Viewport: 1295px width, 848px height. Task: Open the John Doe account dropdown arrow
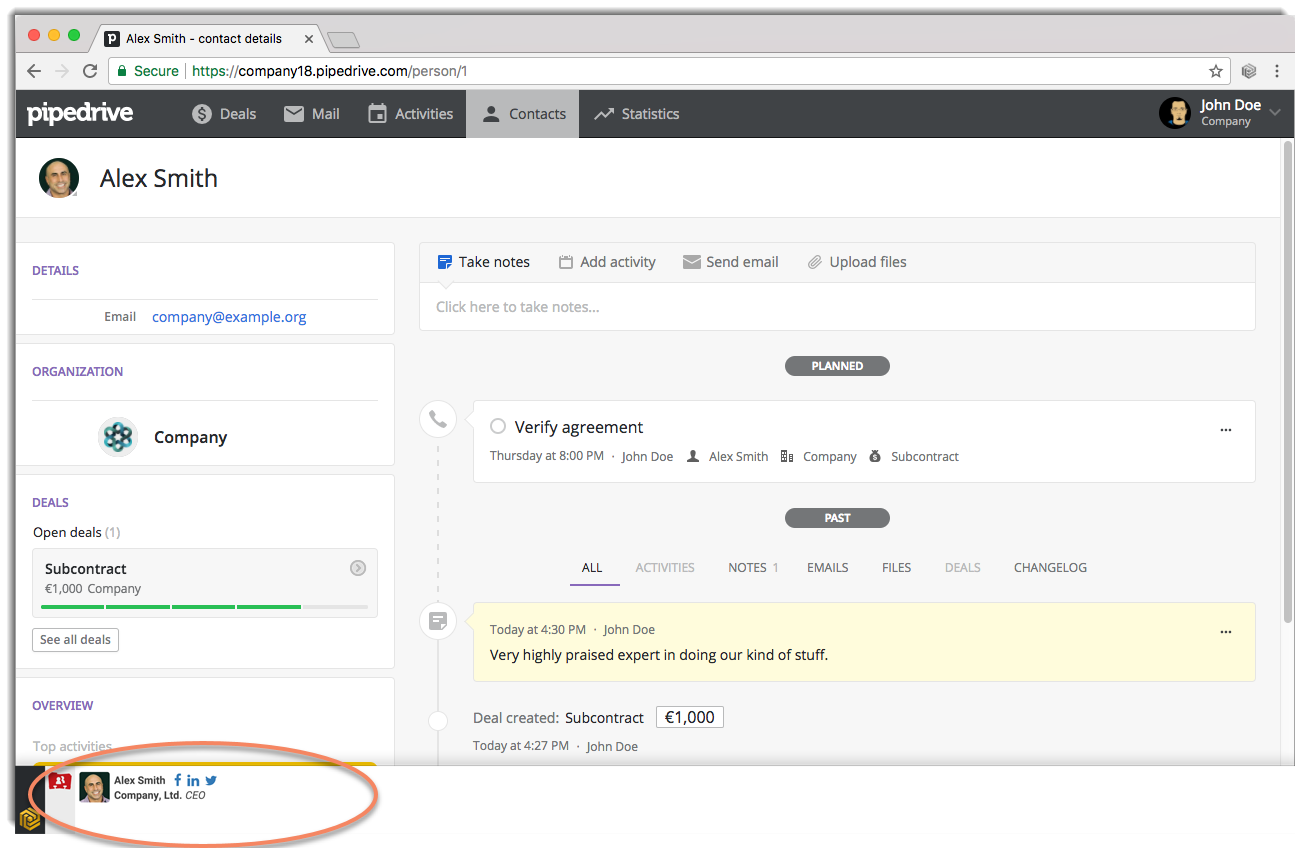(x=1275, y=113)
